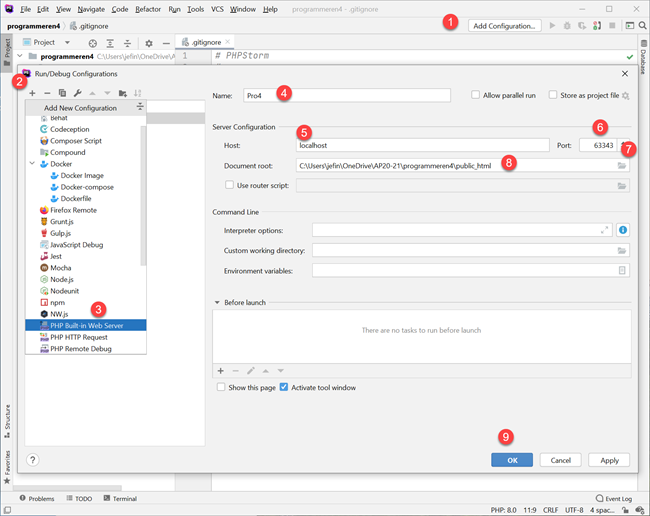This screenshot has height=516, width=650.
Task: Show interpreter options info icon
Action: [x=623, y=230]
